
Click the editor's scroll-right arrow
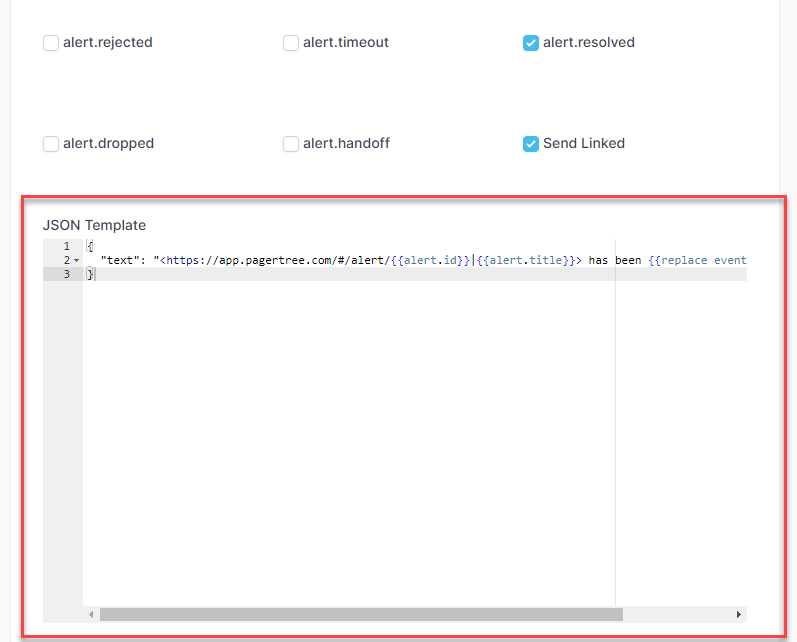tap(739, 614)
